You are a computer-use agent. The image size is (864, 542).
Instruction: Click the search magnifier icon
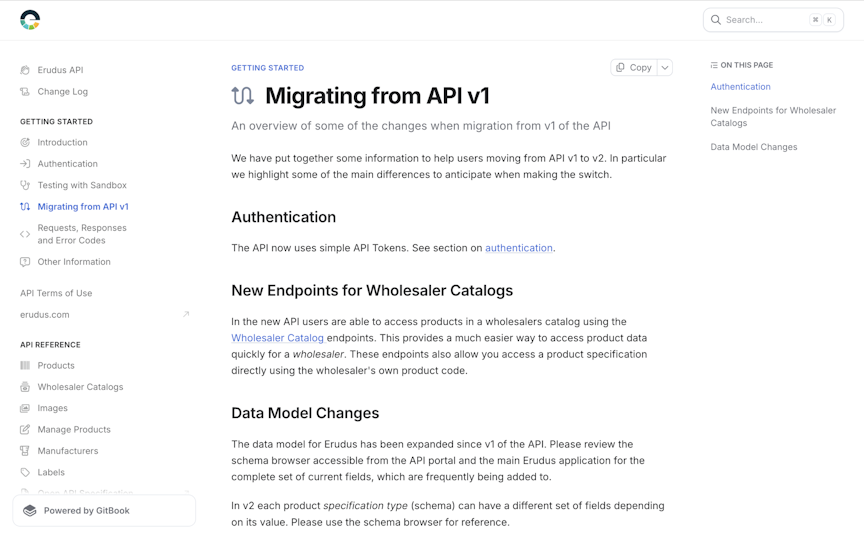(x=716, y=20)
